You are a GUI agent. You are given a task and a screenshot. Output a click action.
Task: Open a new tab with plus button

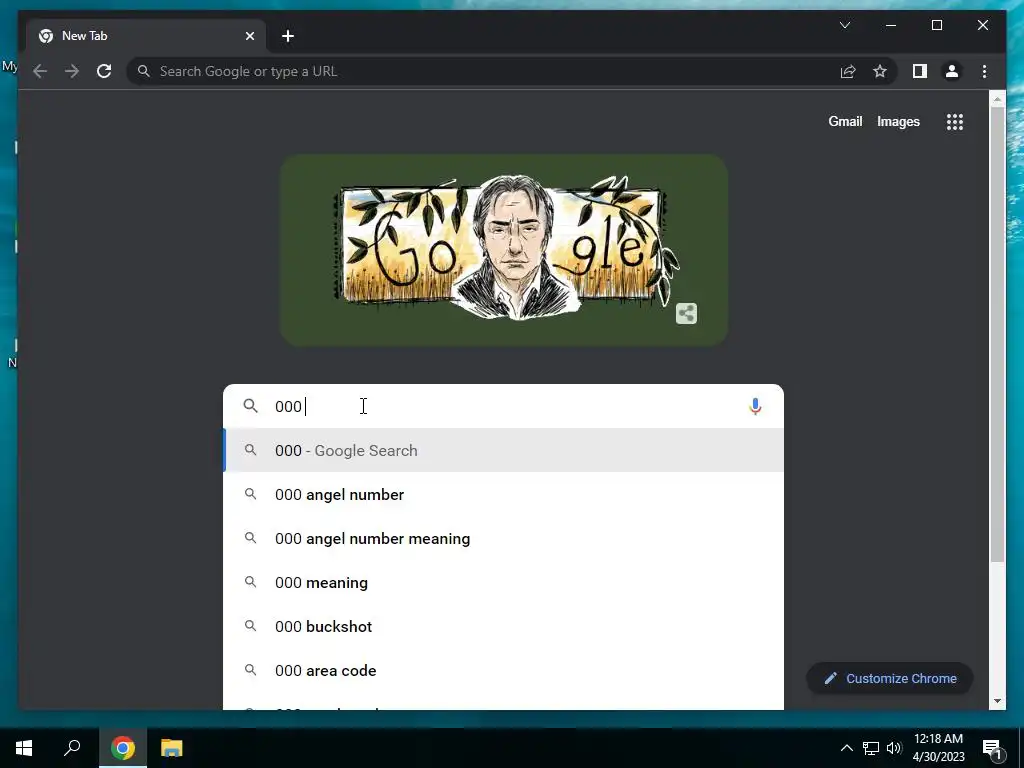[288, 36]
